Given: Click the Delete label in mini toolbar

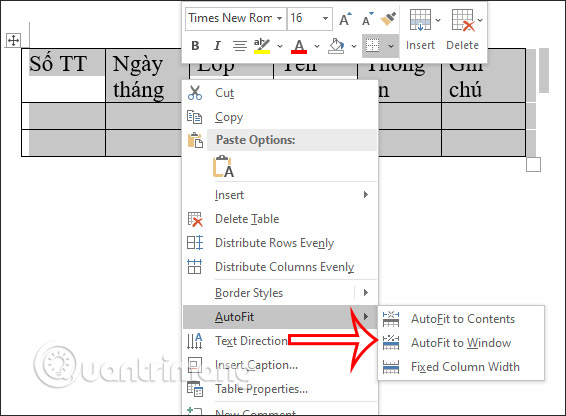Looking at the screenshot, I should click(x=462, y=45).
